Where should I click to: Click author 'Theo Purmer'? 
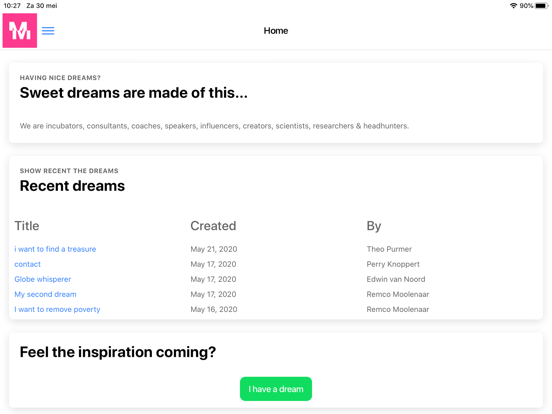(389, 249)
